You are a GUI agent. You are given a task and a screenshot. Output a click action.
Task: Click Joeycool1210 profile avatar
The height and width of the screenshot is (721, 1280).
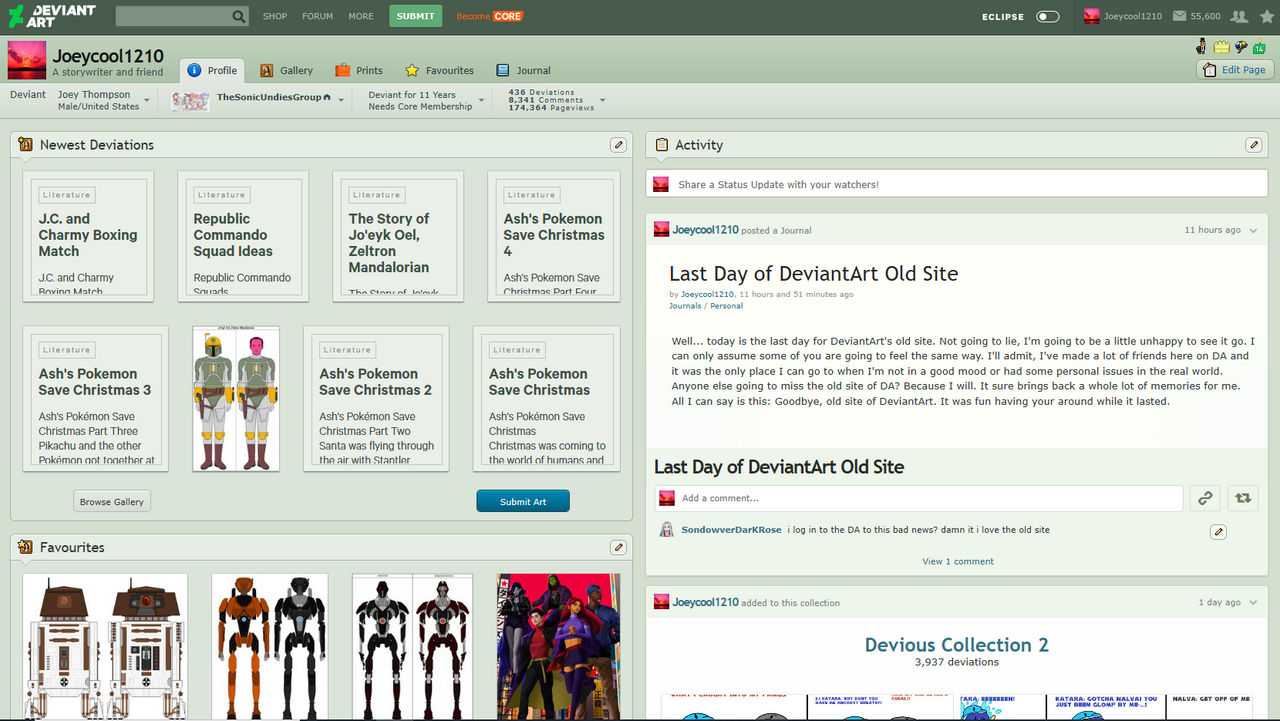click(27, 61)
